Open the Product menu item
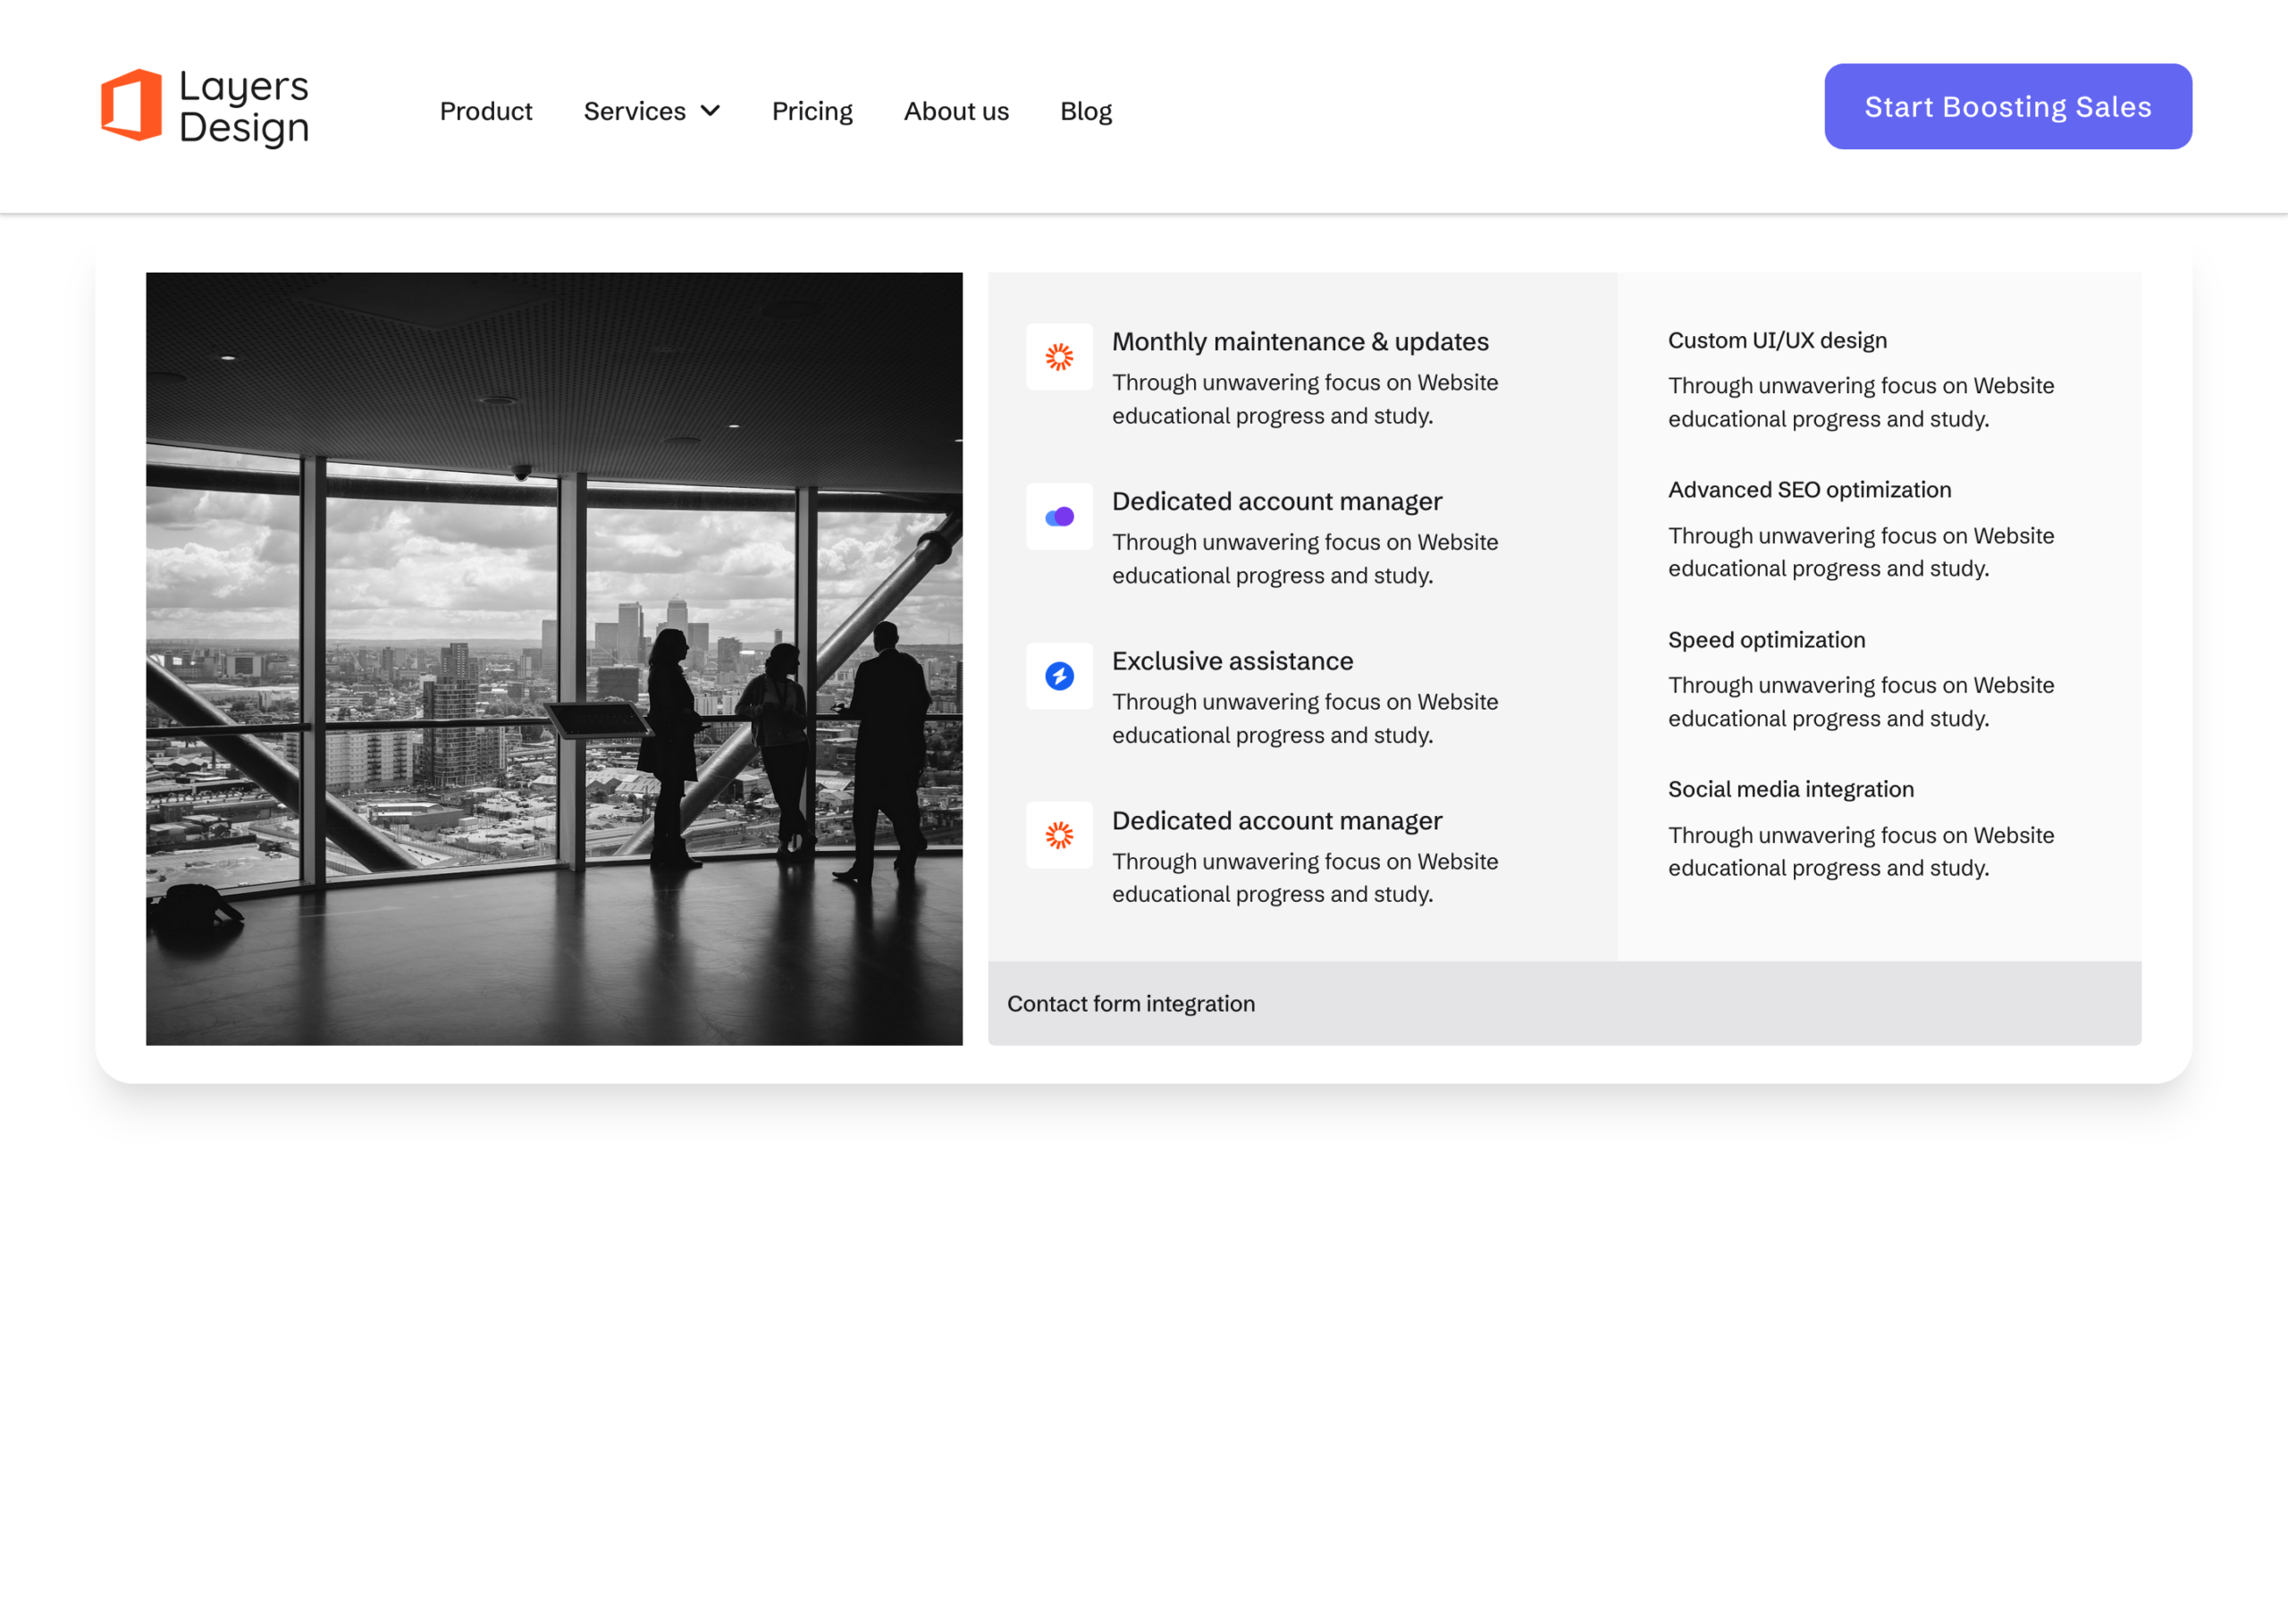The image size is (2288, 1624). (486, 111)
